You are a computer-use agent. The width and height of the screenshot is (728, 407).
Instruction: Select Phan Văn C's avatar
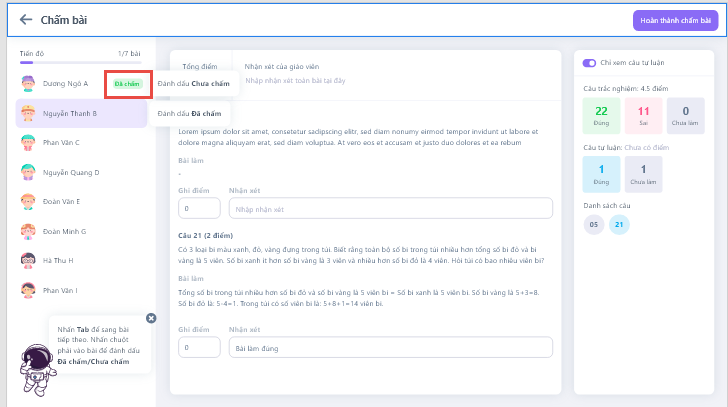point(28,142)
